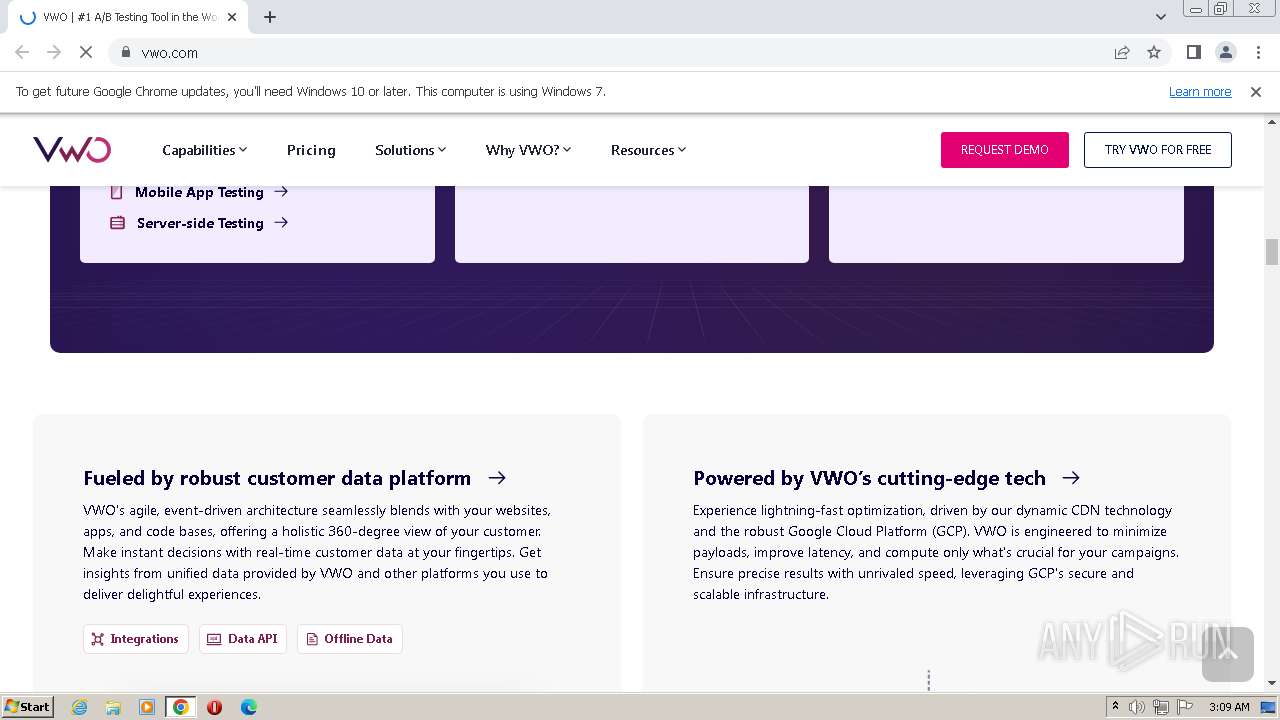The height and width of the screenshot is (720, 1280).
Task: Expand the Solutions dropdown menu
Action: tap(410, 150)
